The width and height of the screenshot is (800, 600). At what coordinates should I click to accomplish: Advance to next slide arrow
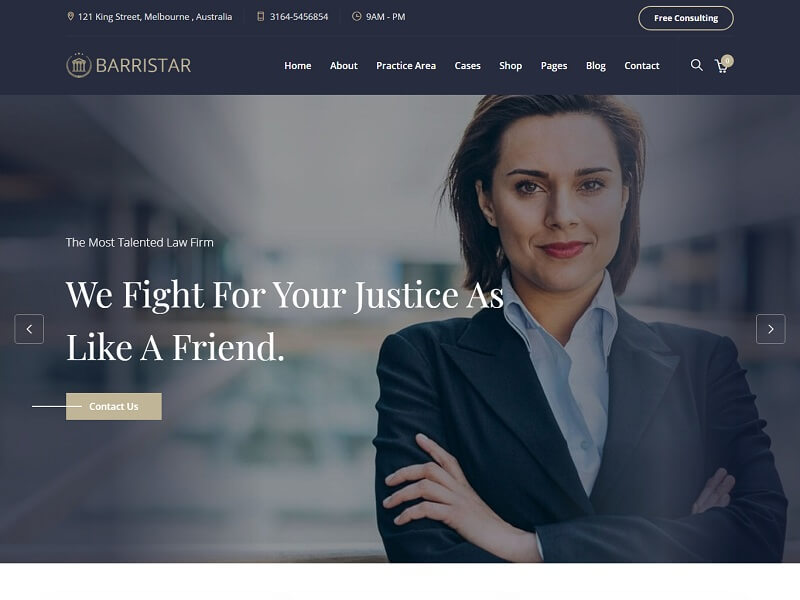tap(770, 329)
